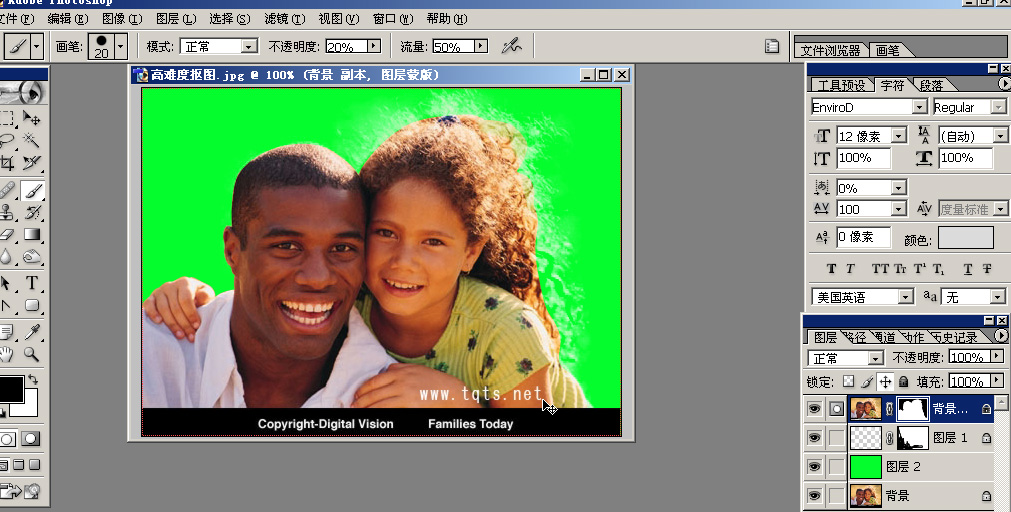Open the 选择(S) menu
Viewport: 1011px width, 512px height.
point(230,19)
